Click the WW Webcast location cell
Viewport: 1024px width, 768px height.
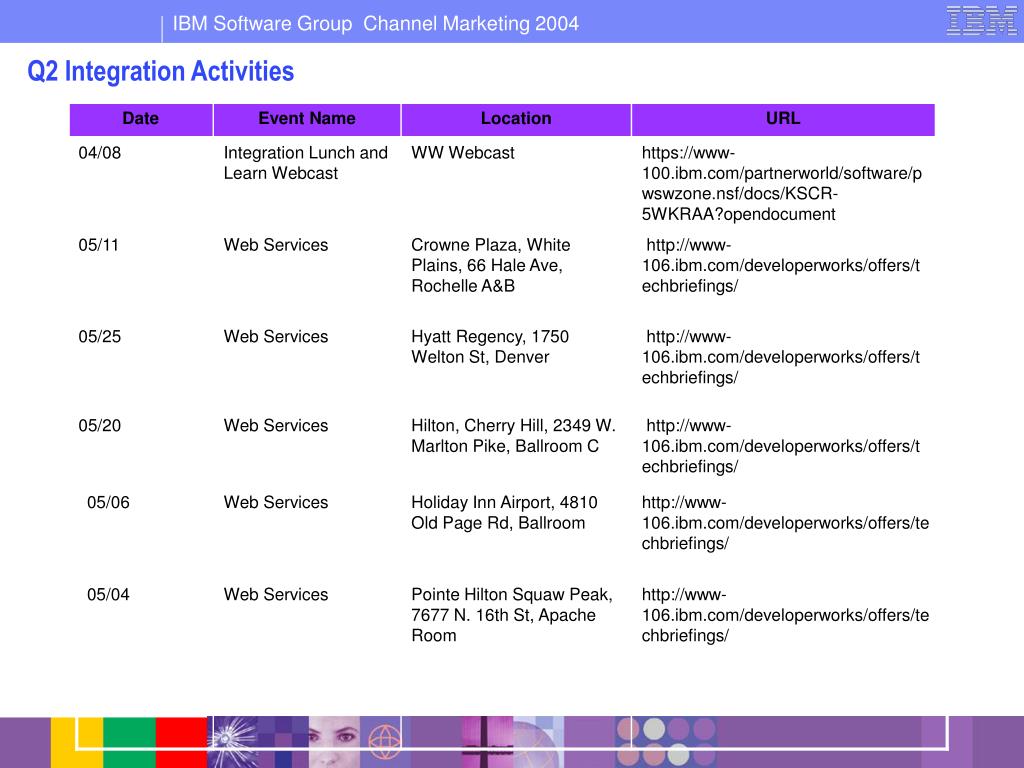(463, 153)
